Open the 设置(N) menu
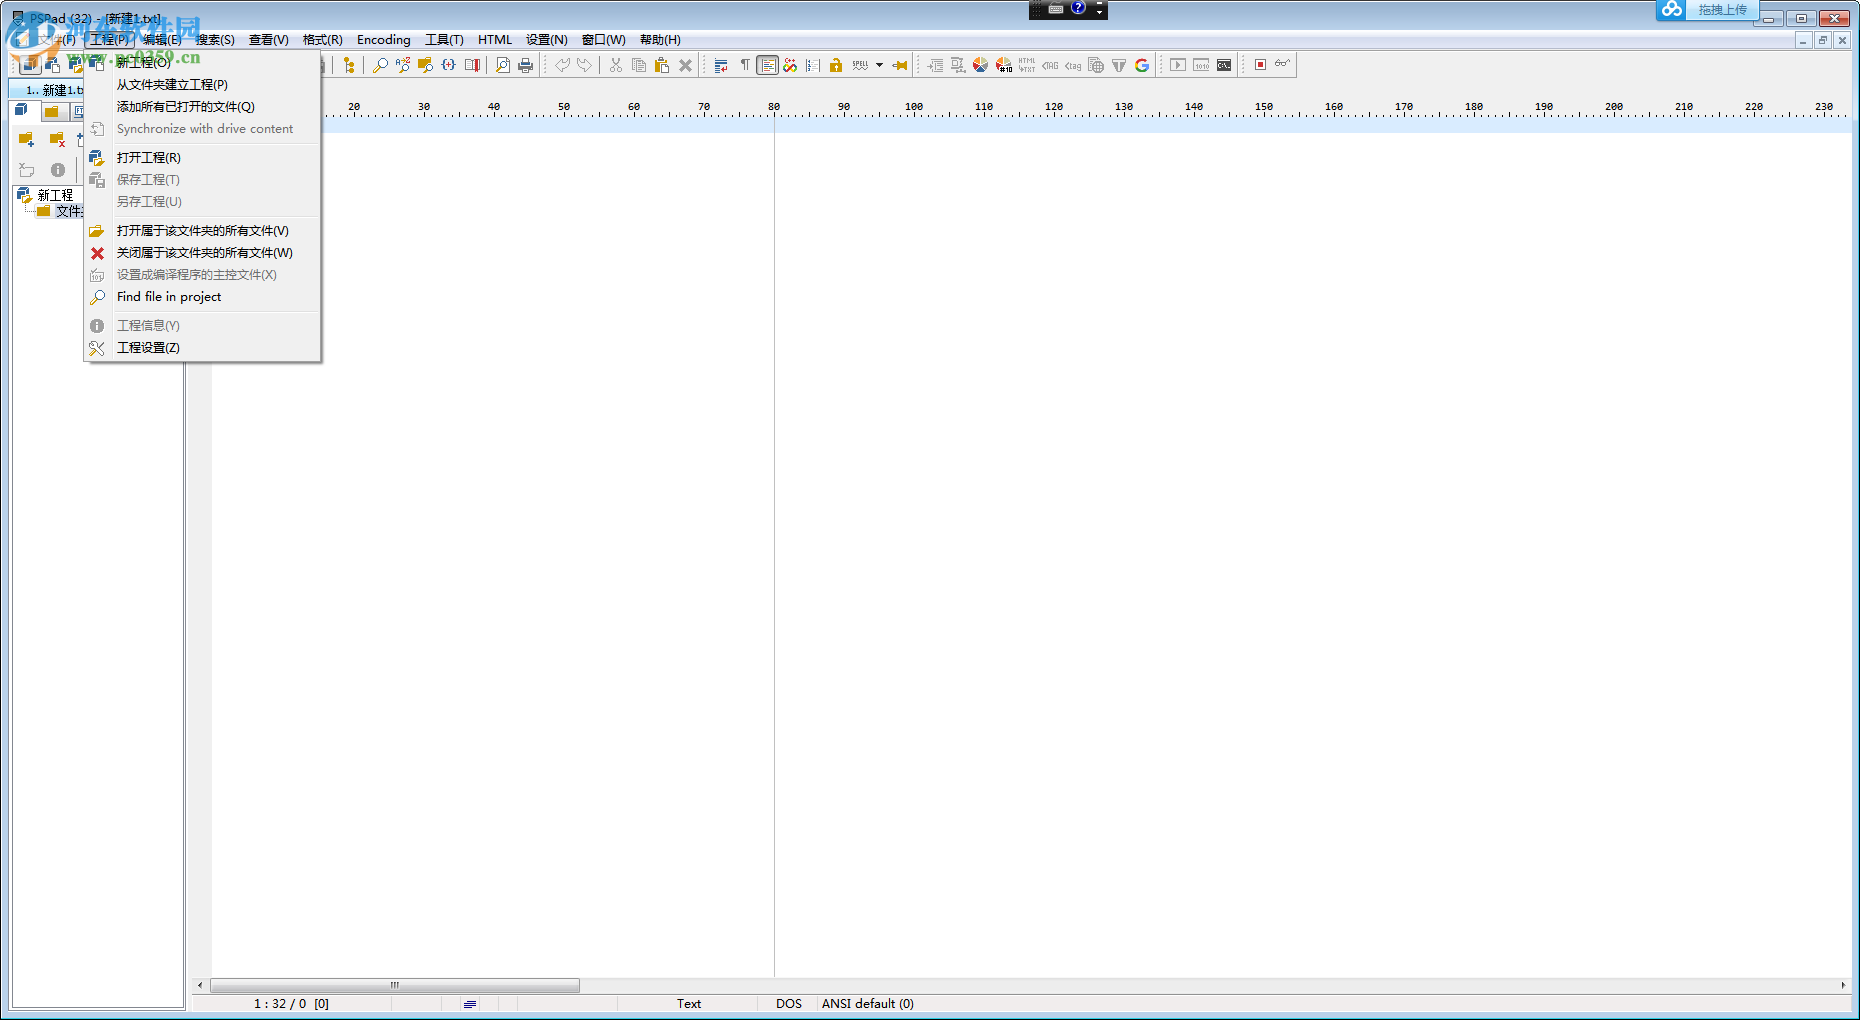The width and height of the screenshot is (1860, 1020). [547, 40]
